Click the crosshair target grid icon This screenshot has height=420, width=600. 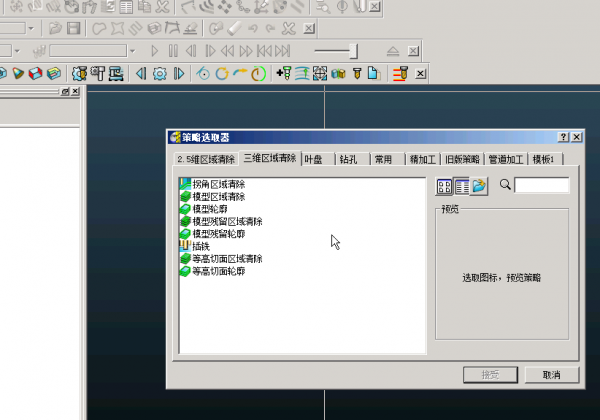coord(320,73)
